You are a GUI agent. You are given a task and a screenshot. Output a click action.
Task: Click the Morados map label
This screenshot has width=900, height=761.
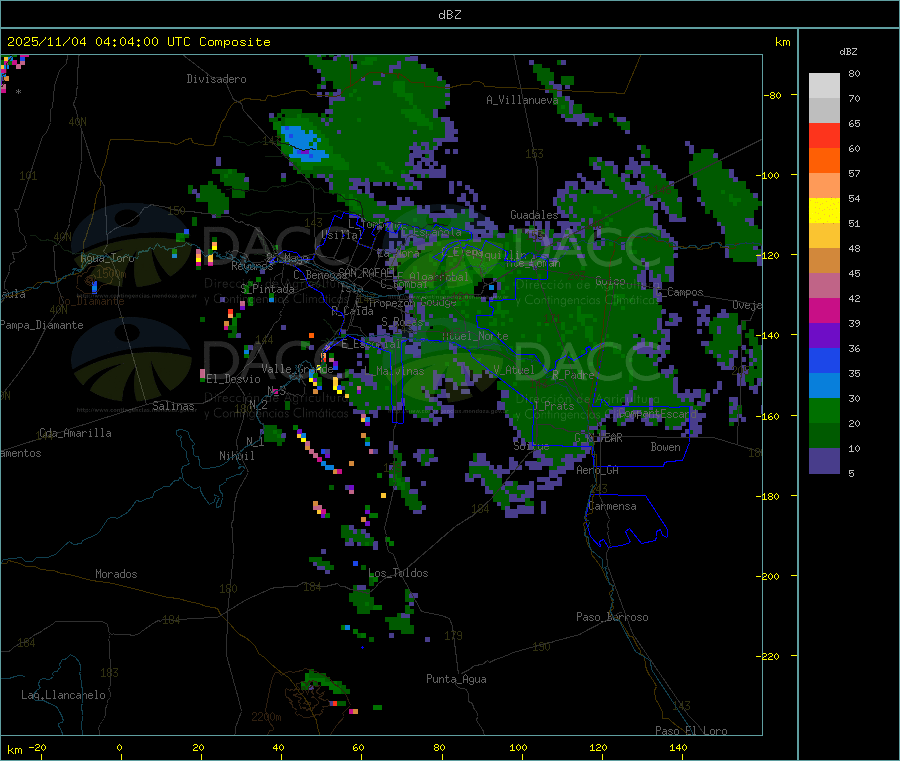point(116,574)
